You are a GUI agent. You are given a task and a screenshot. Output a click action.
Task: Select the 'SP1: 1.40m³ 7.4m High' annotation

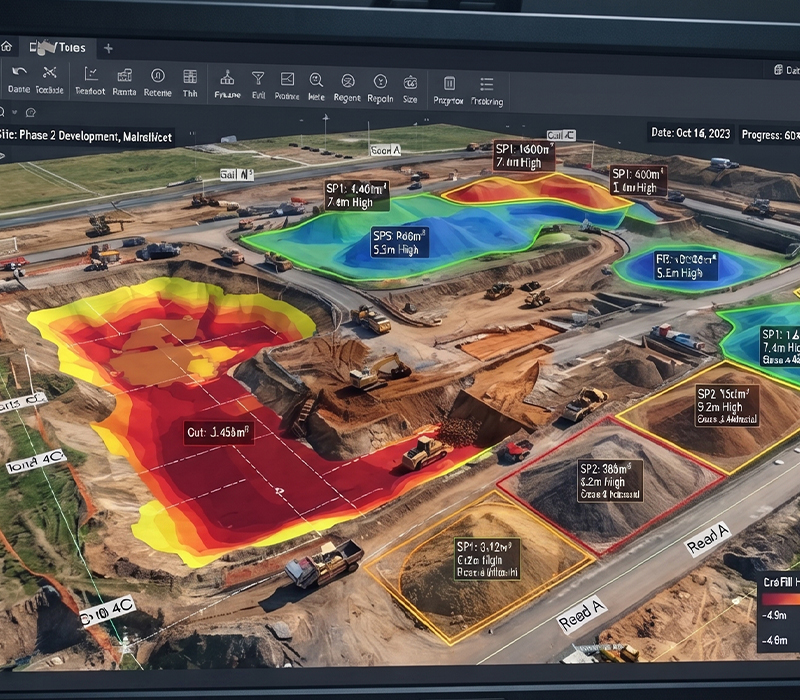tap(357, 195)
